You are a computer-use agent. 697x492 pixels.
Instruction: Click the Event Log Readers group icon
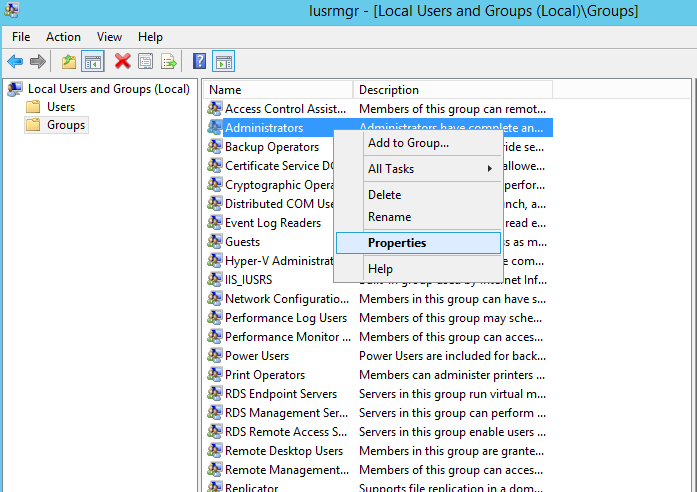pos(215,222)
